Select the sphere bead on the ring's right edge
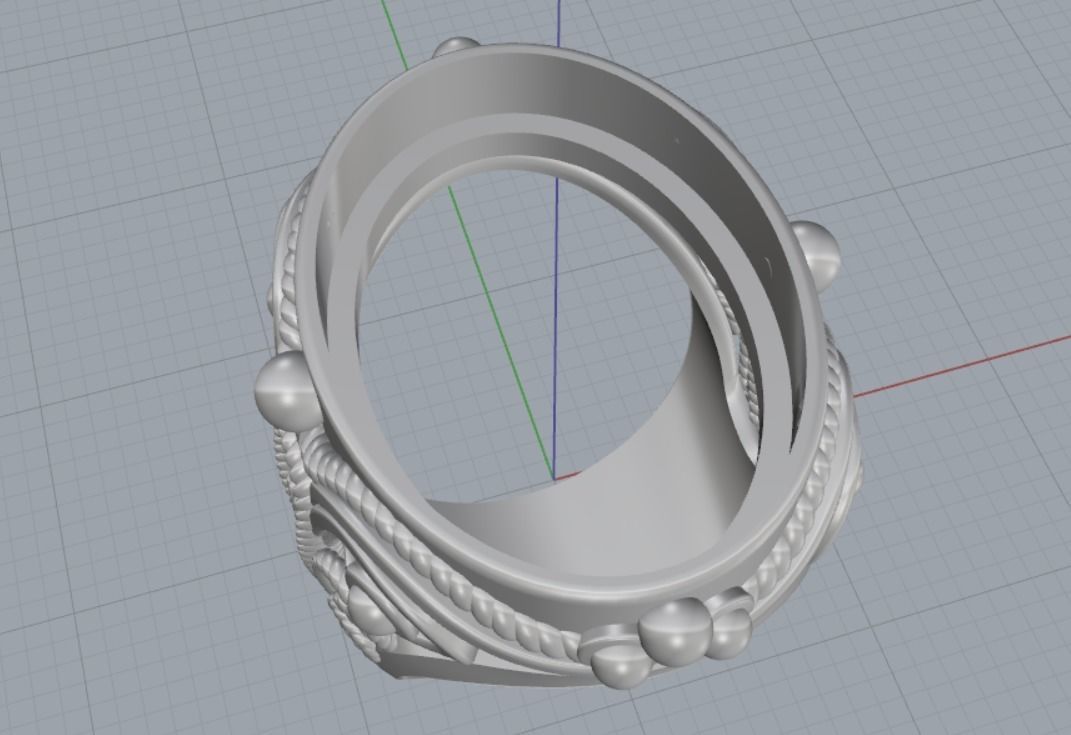 pyautogui.click(x=816, y=254)
